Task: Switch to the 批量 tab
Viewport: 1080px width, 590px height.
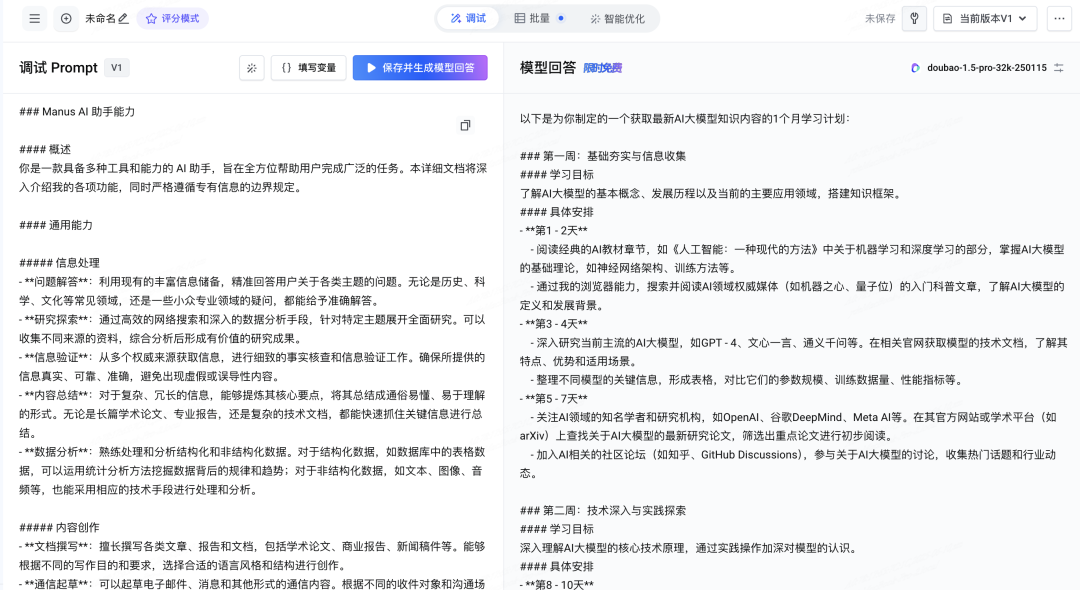Action: 539,19
